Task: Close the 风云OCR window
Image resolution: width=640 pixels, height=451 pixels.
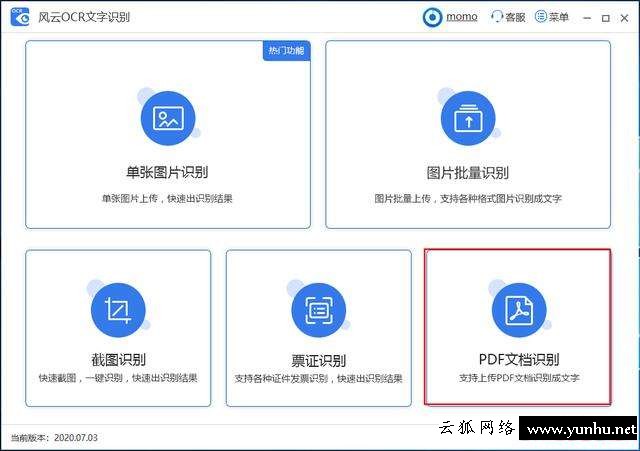Action: (624, 18)
